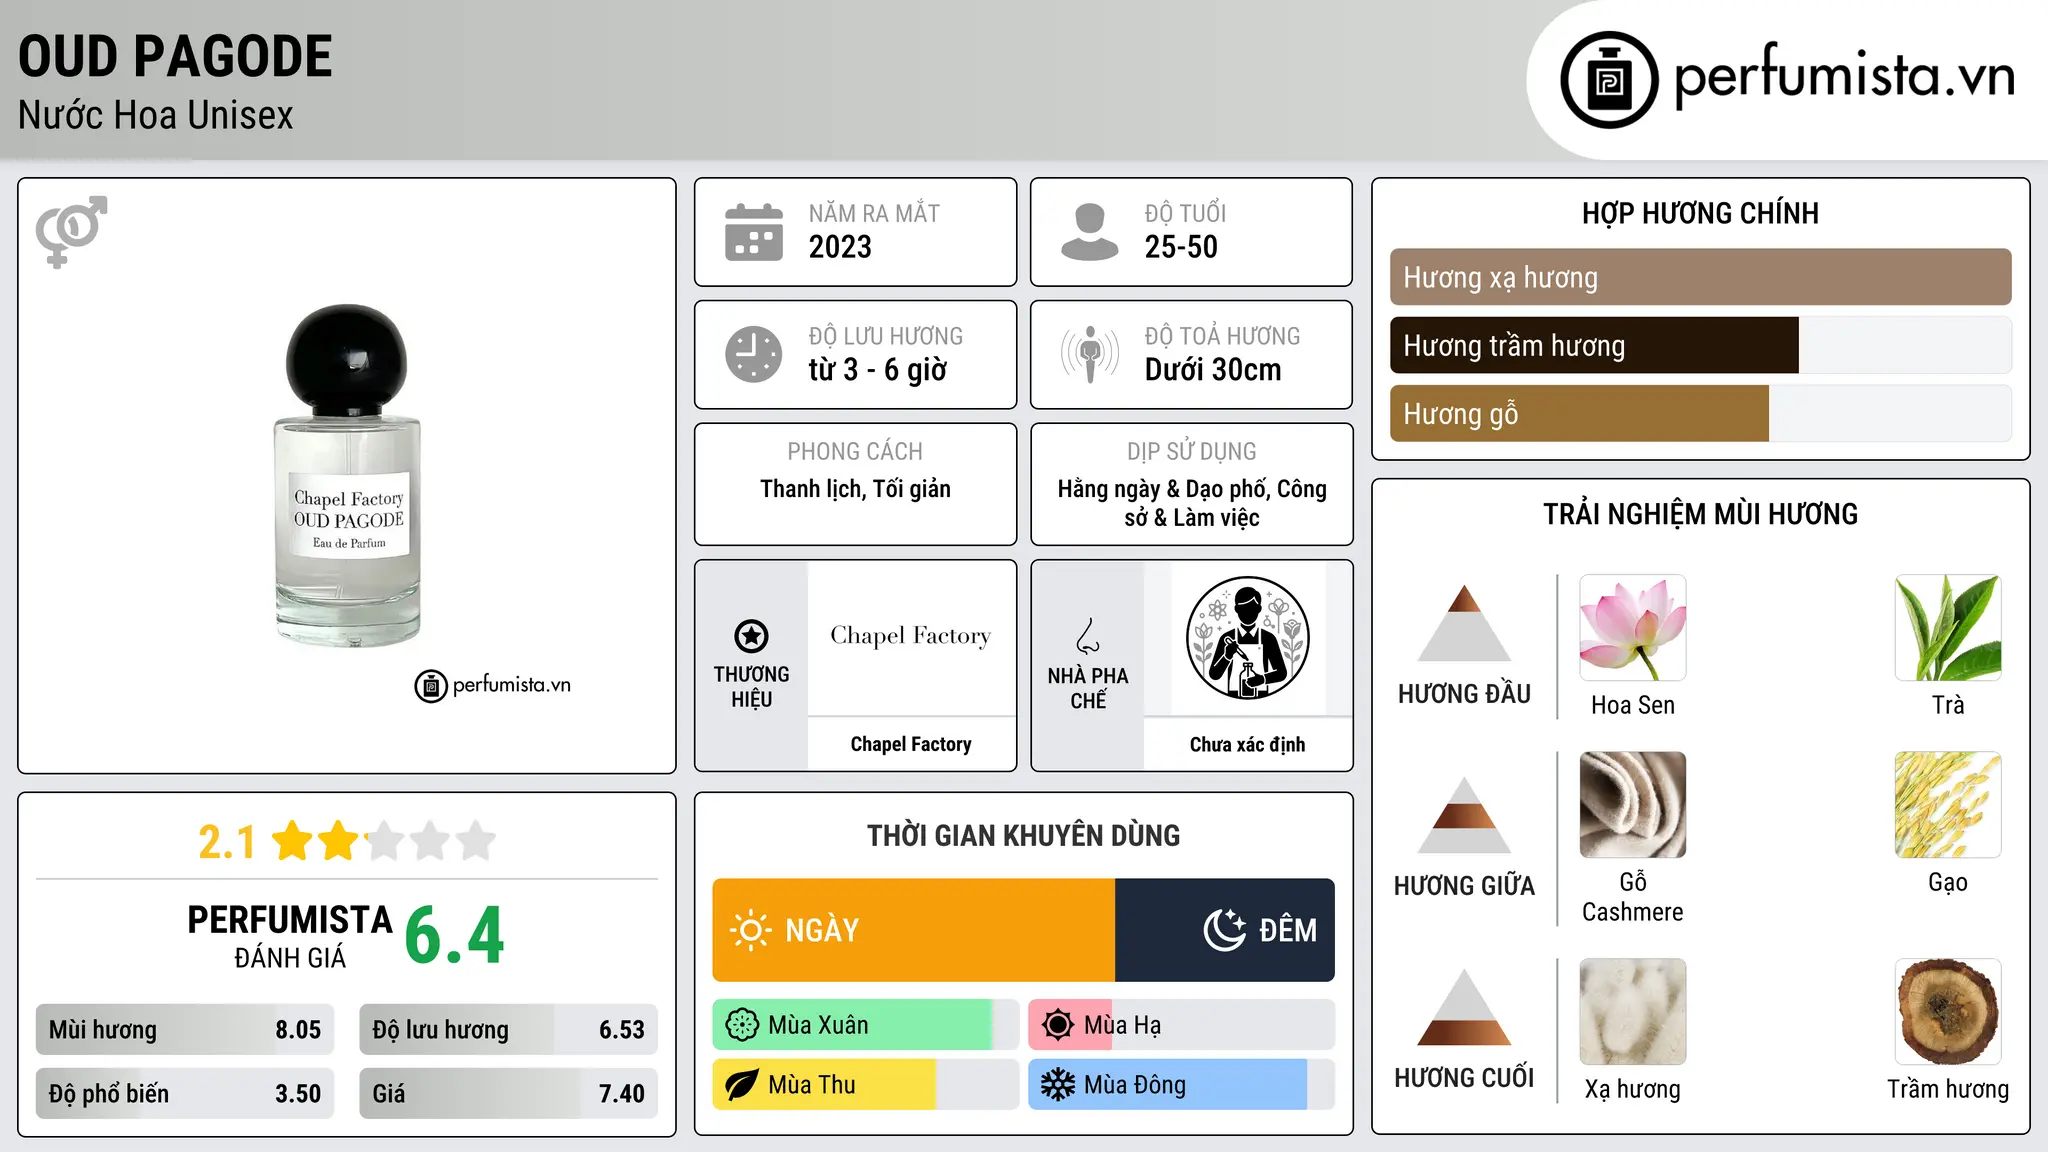This screenshot has height=1152, width=2048.
Task: Click the Hương gỗ accord bar
Action: click(1700, 413)
